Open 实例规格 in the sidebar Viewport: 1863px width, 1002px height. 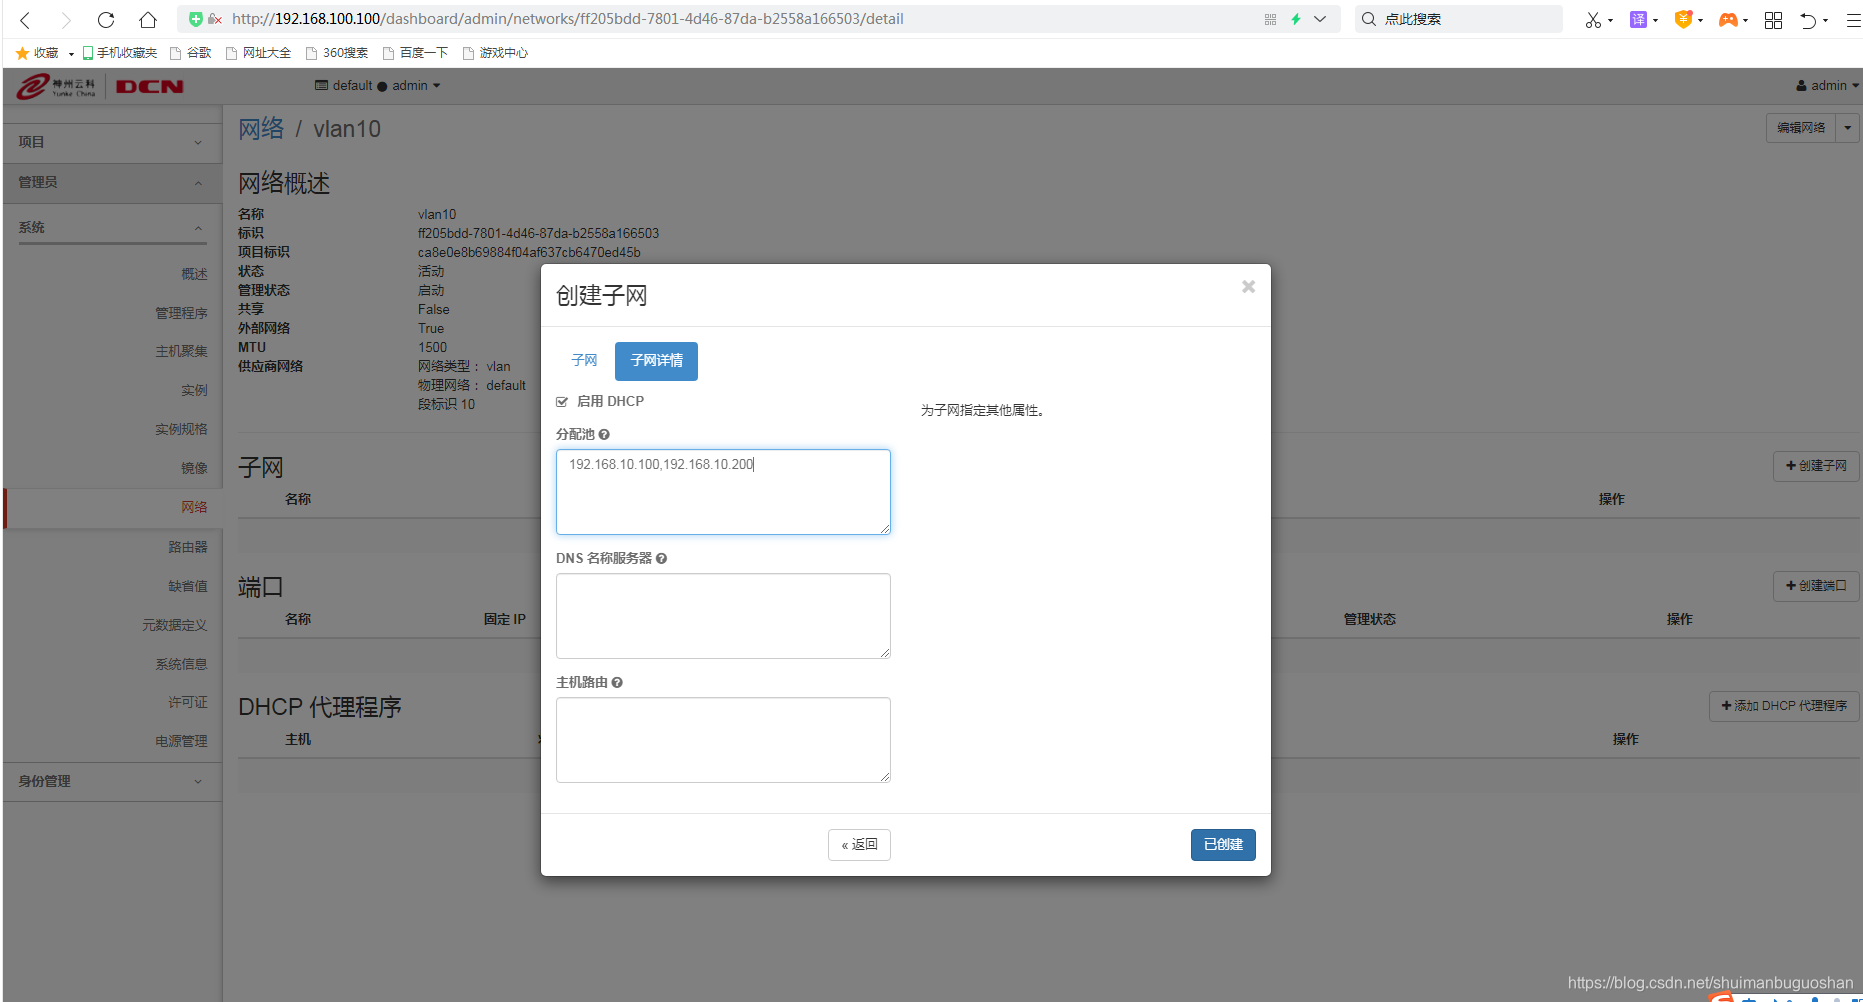tap(181, 429)
